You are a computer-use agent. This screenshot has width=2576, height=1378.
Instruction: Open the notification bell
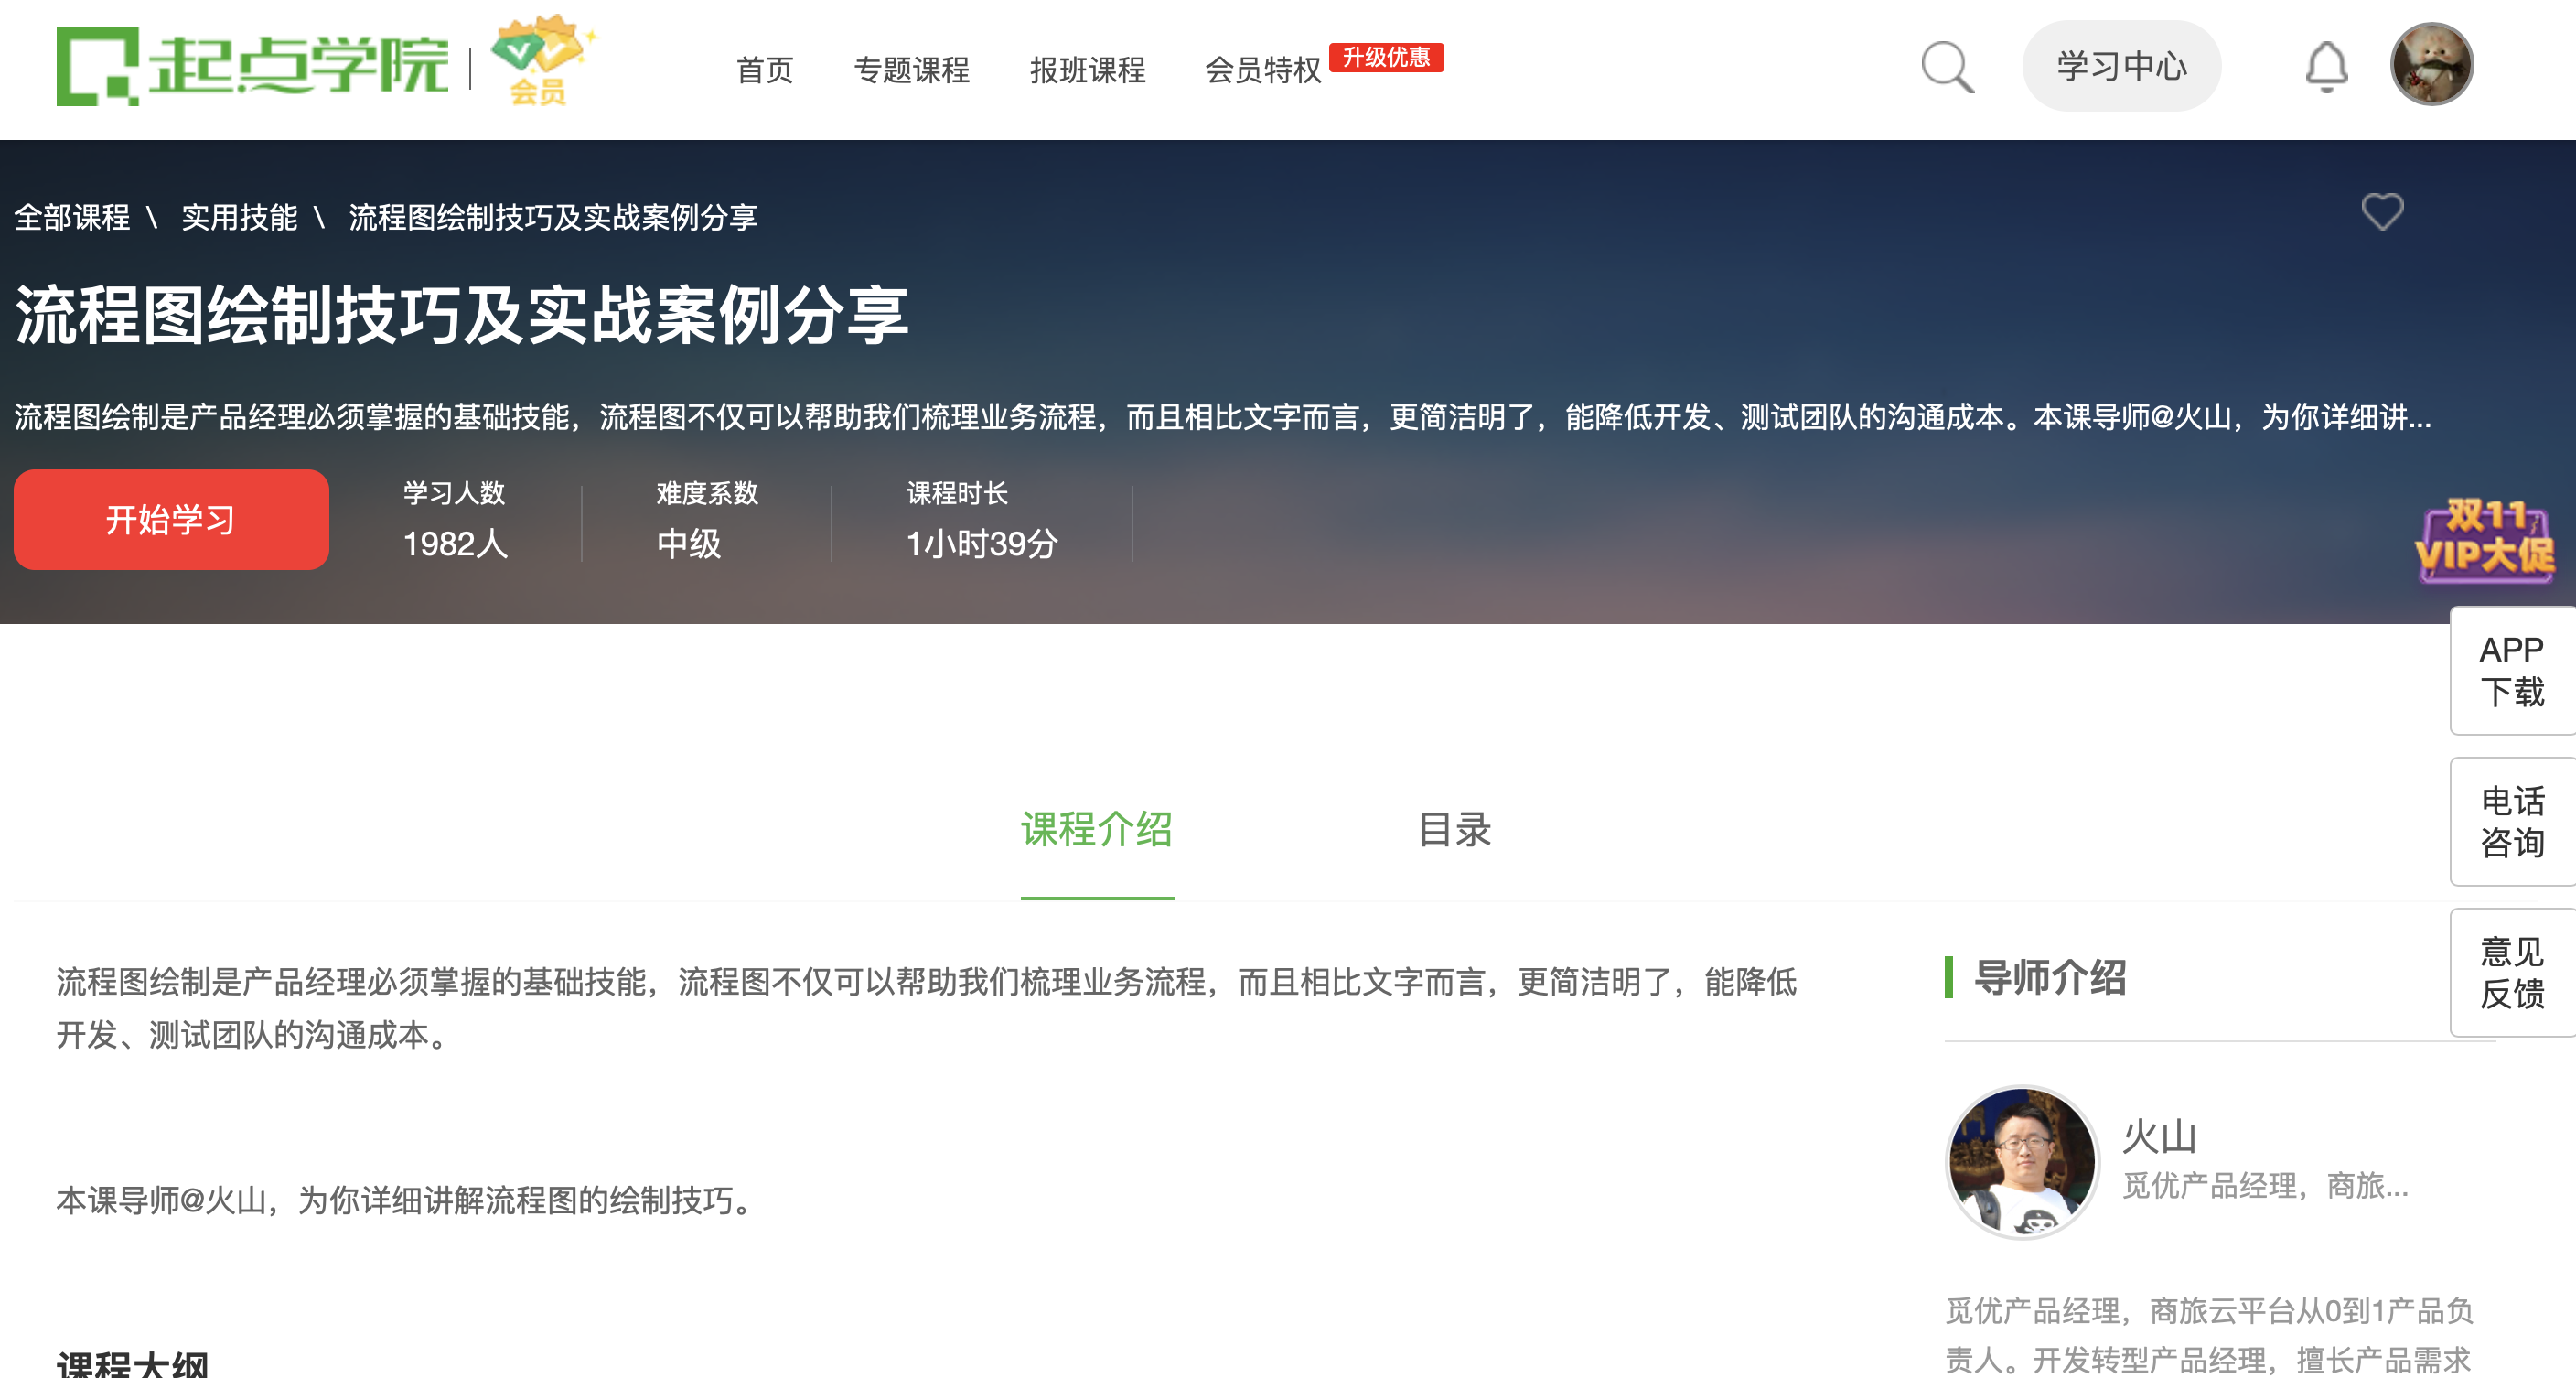pos(2326,68)
